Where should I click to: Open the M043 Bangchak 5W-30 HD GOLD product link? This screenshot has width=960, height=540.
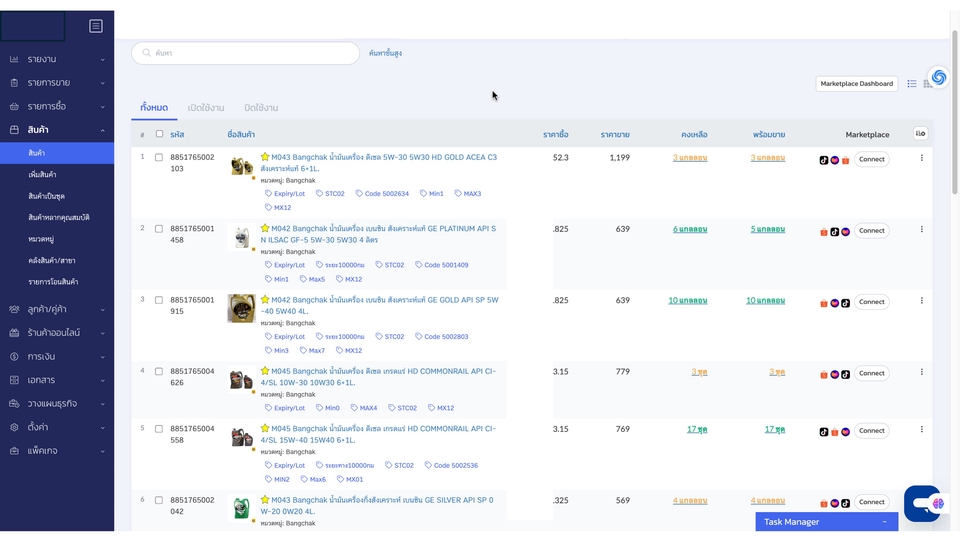tap(379, 163)
